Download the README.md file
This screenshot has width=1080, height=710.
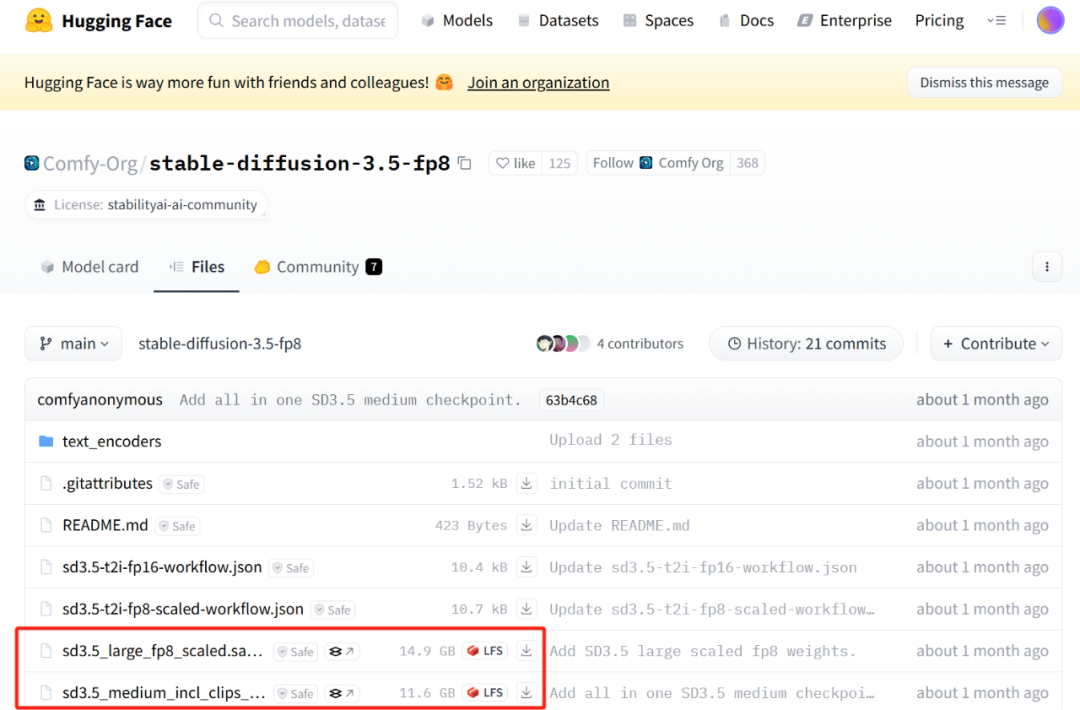tap(526, 525)
